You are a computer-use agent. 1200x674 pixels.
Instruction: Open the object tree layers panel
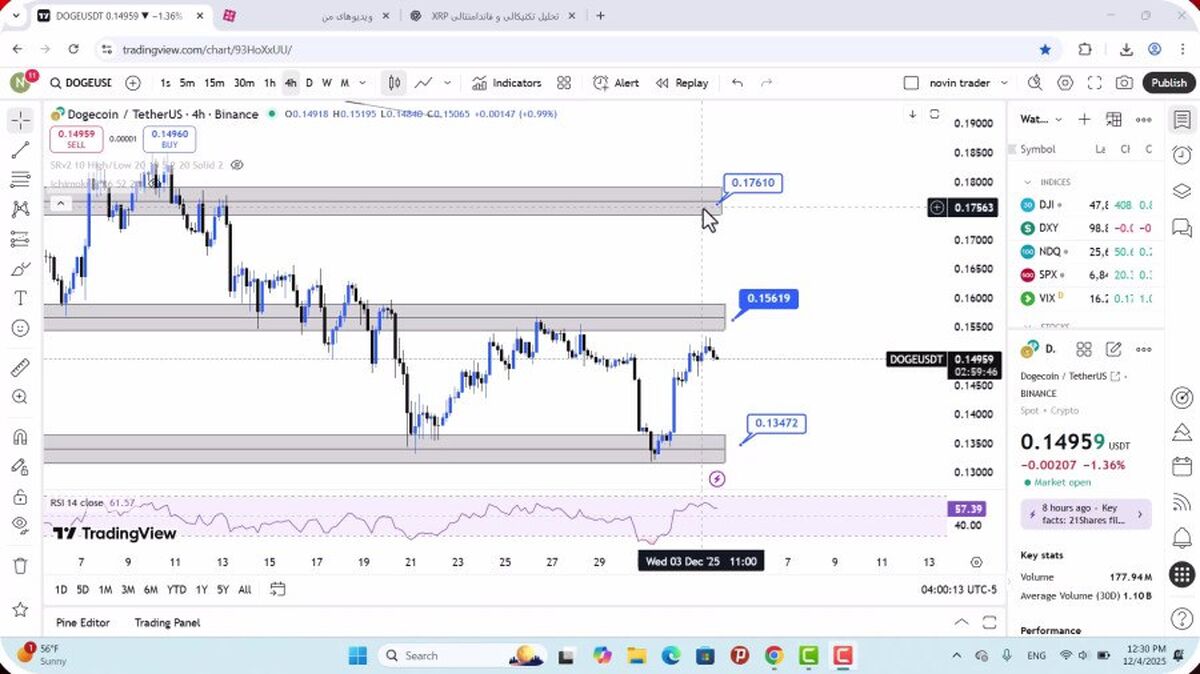[x=1182, y=191]
